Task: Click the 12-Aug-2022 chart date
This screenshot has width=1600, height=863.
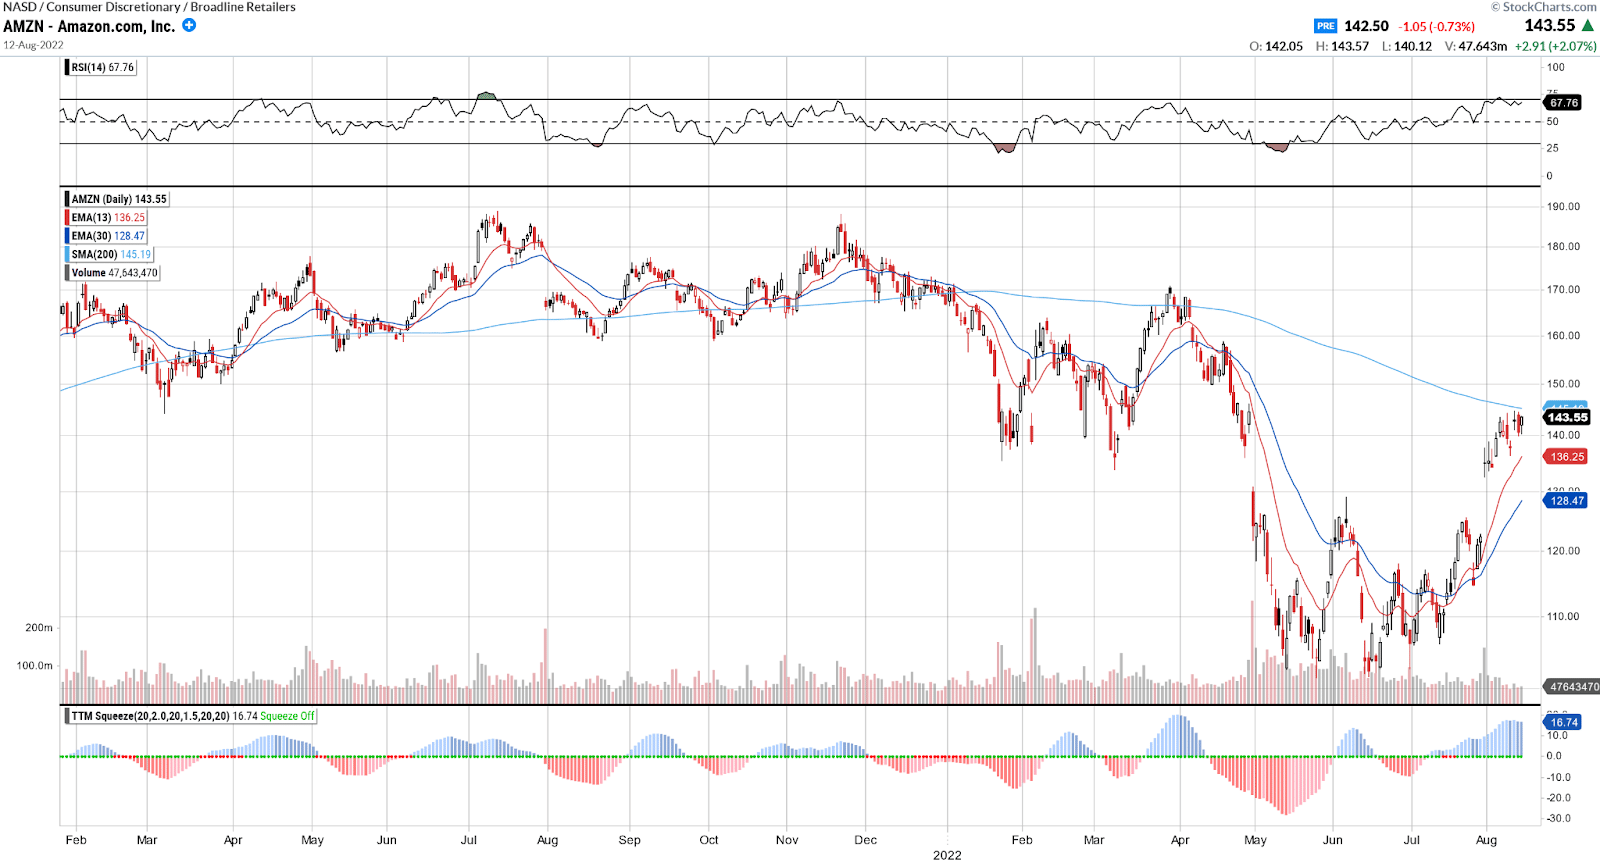Action: [33, 45]
